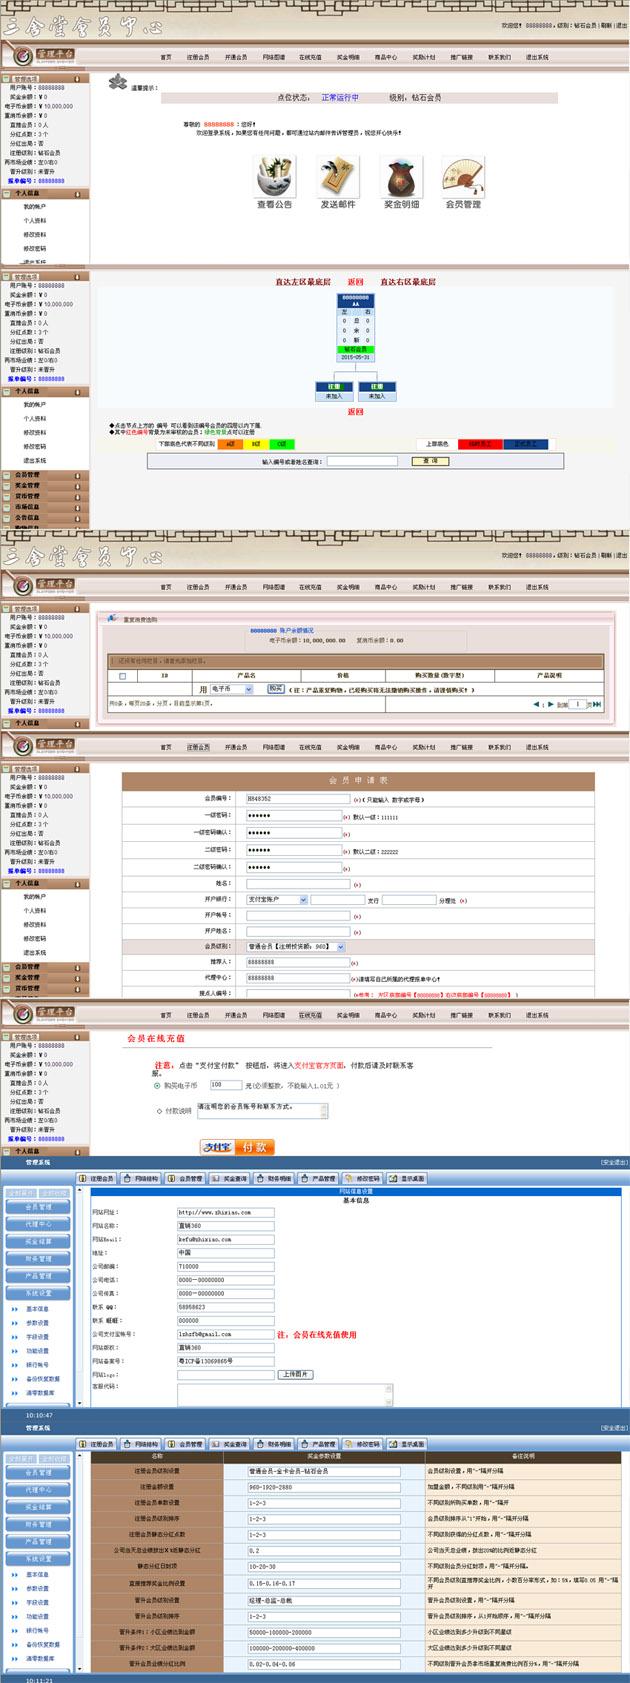Click the 查询 search button
This screenshot has width=630, height=1683.
tap(430, 461)
